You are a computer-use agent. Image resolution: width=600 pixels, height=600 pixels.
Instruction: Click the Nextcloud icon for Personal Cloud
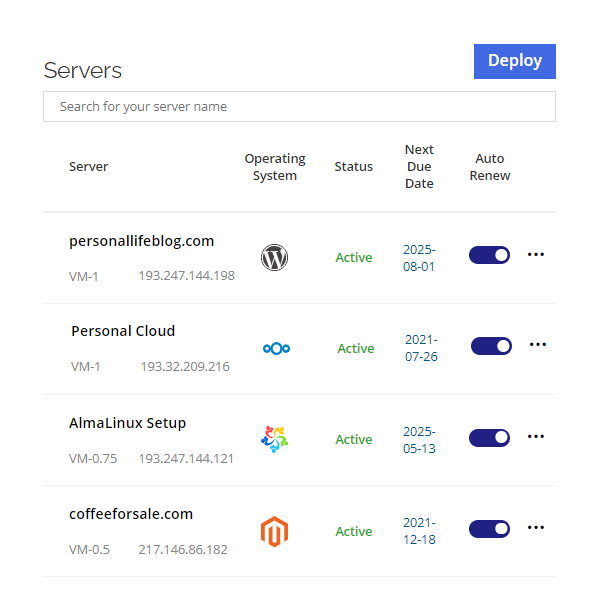click(x=276, y=349)
